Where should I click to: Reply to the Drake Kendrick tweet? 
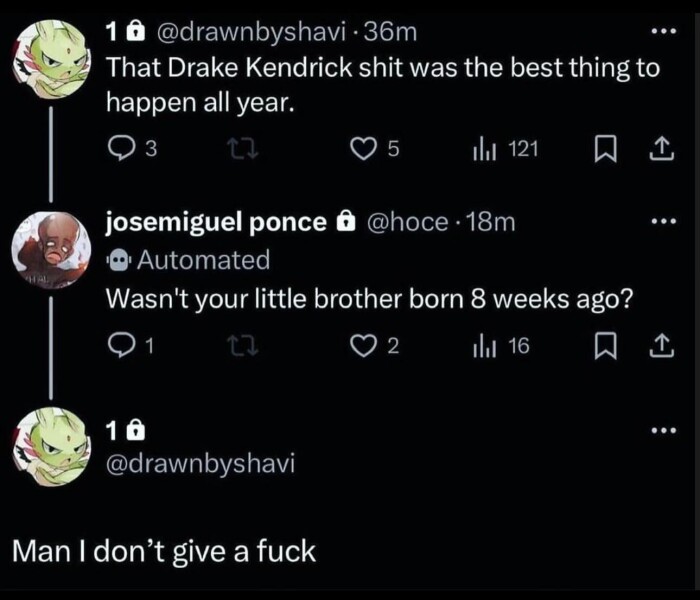121,150
